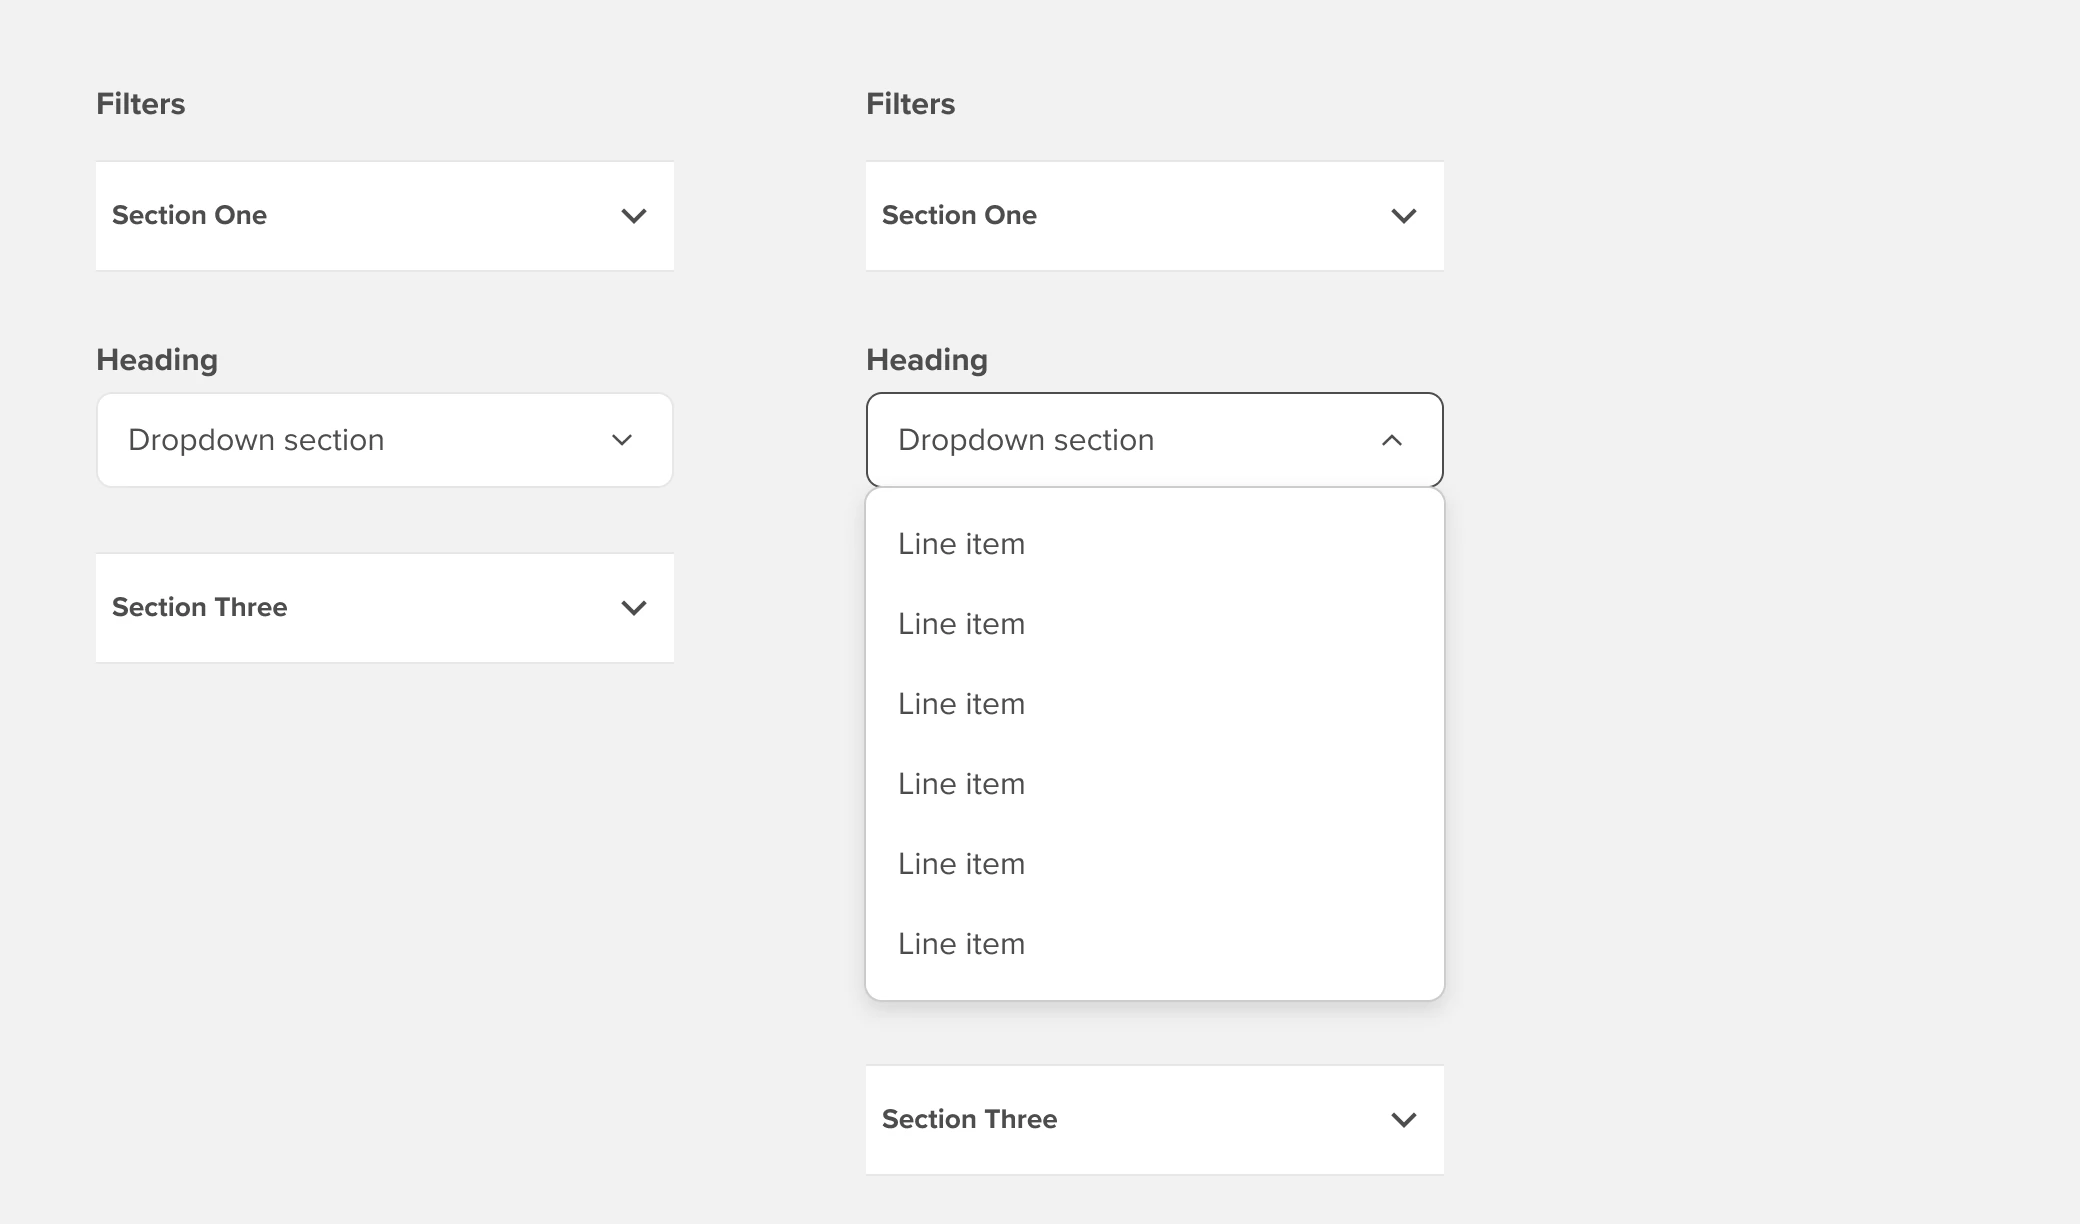Viewport: 2080px width, 1224px height.
Task: Open the Dropdown section under left Heading
Action: pos(385,440)
